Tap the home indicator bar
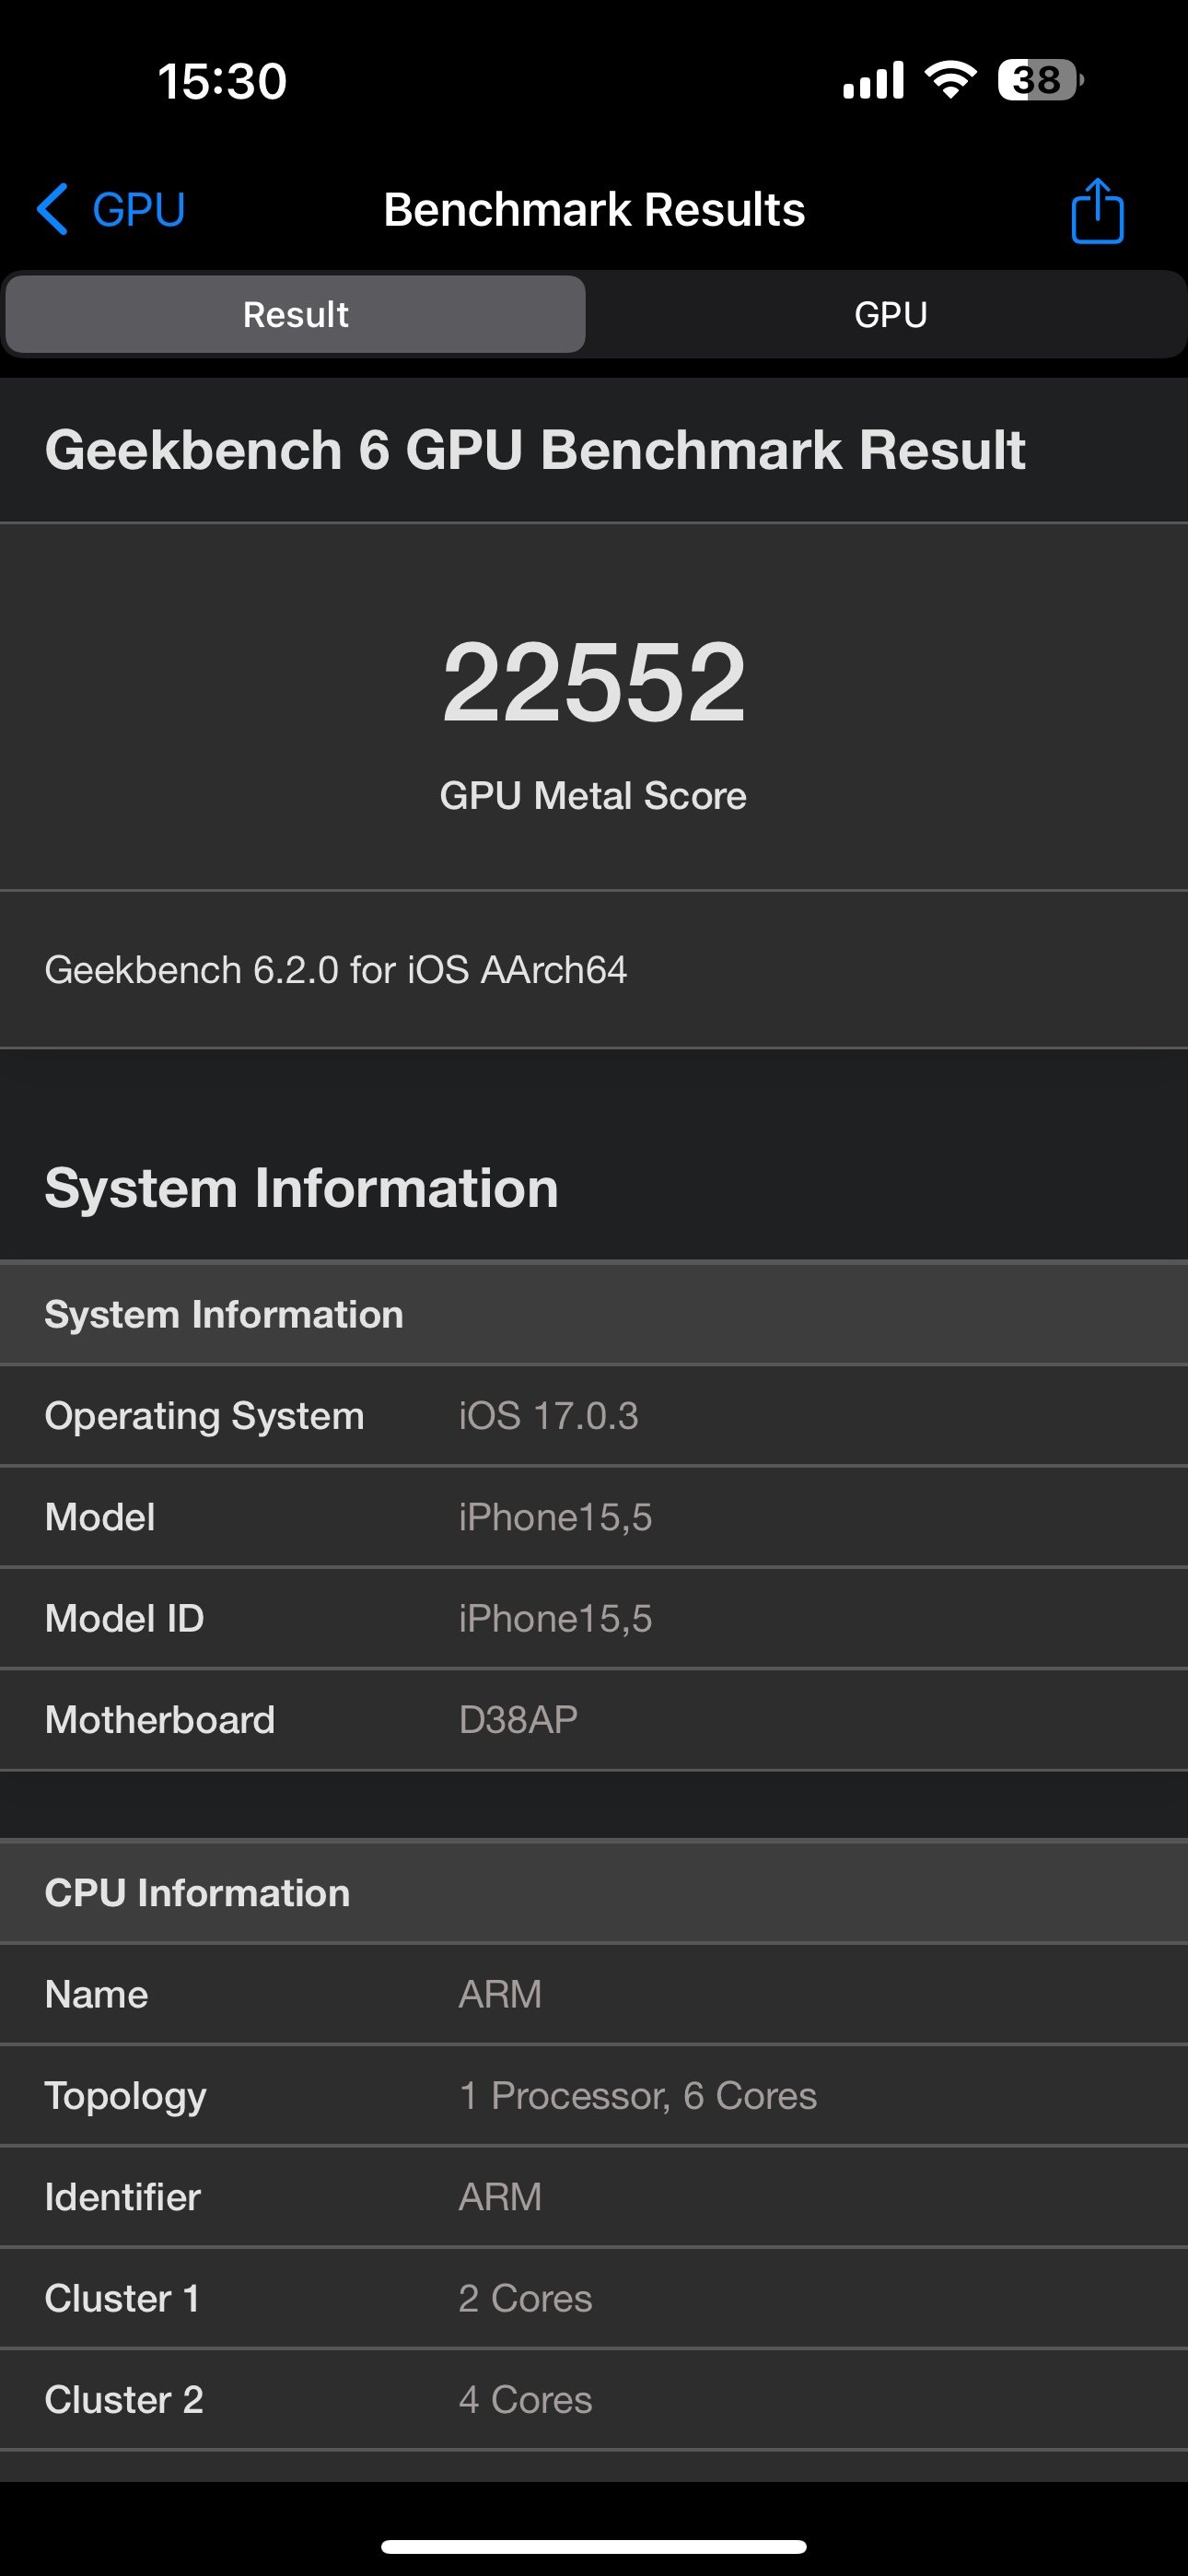The height and width of the screenshot is (2576, 1188). point(594,2546)
